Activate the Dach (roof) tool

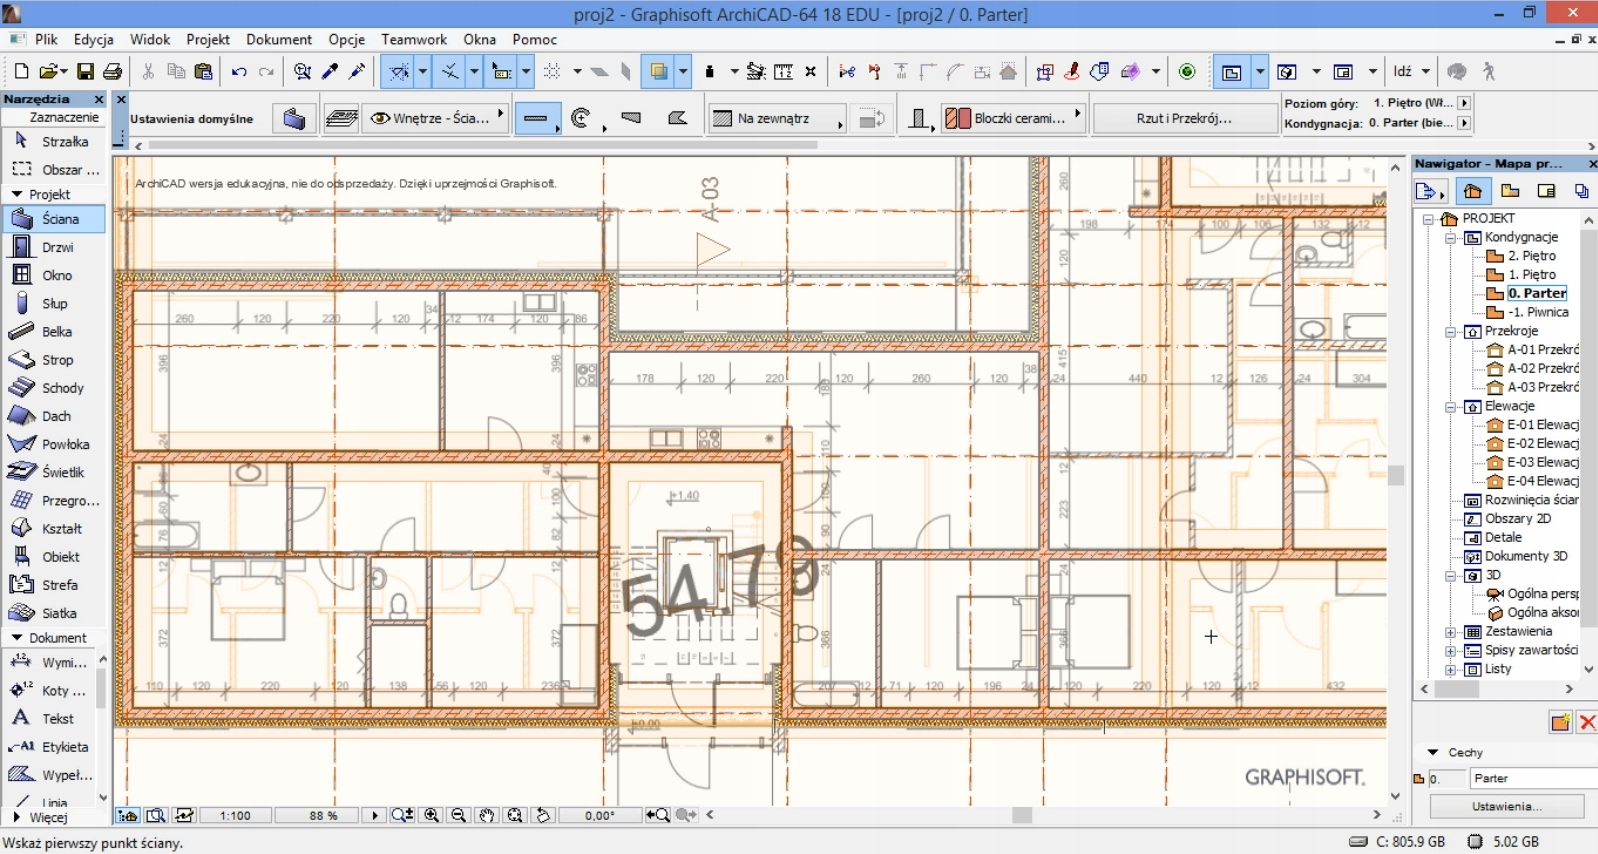[55, 416]
